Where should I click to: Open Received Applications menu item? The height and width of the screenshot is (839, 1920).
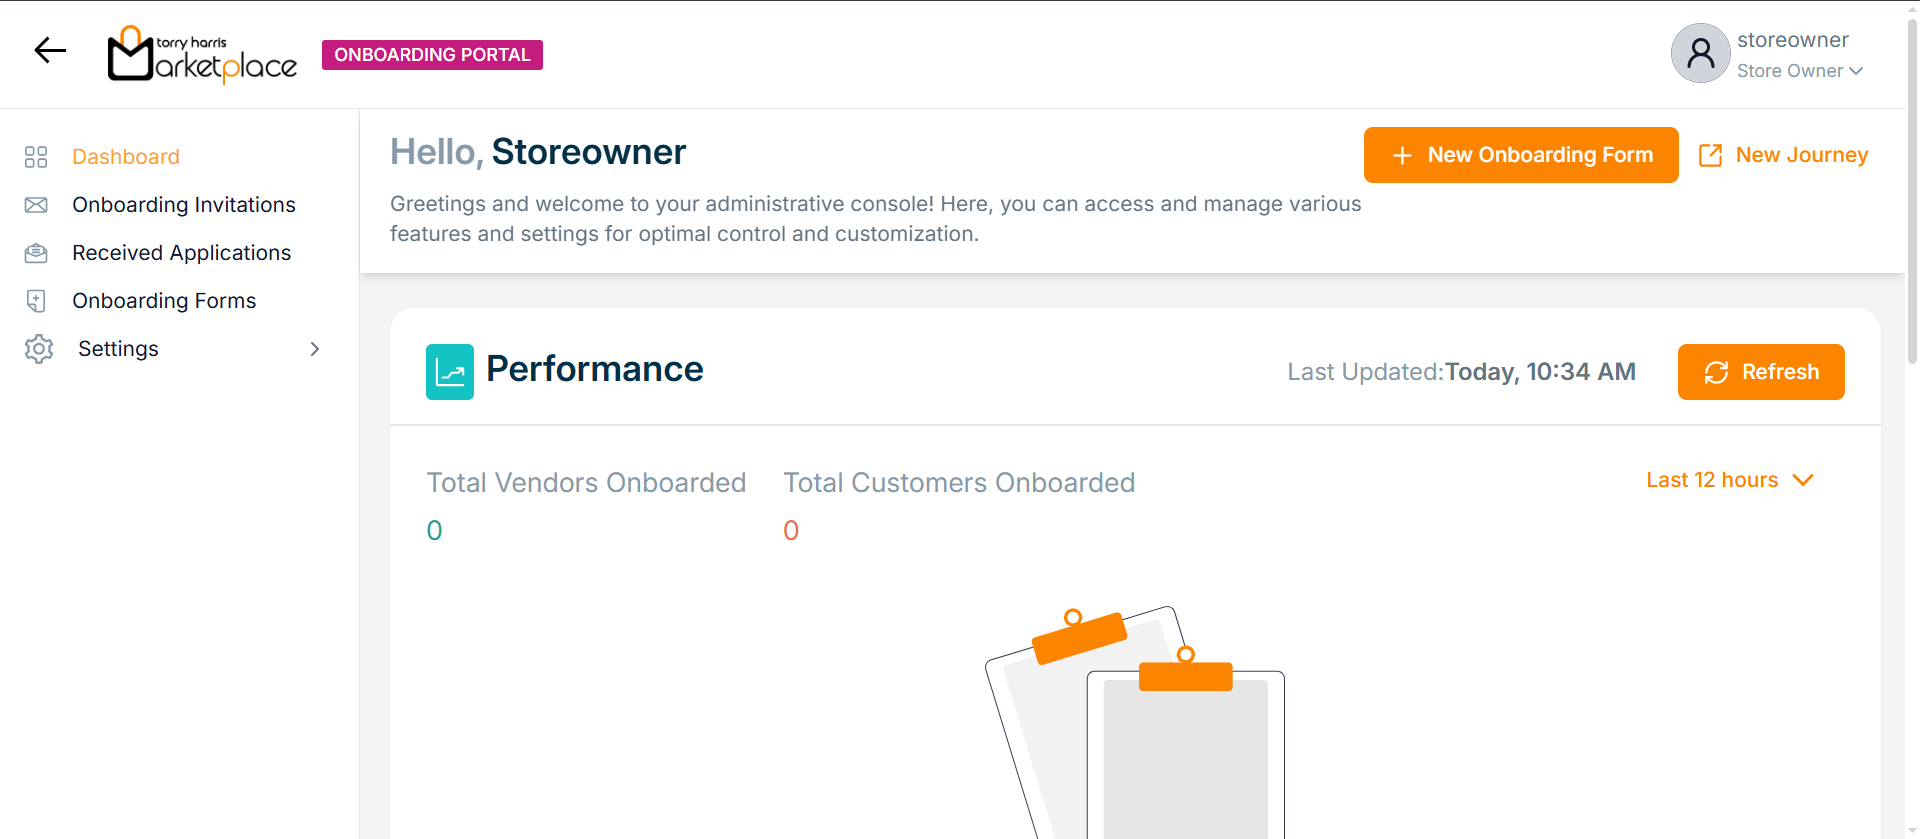181,253
